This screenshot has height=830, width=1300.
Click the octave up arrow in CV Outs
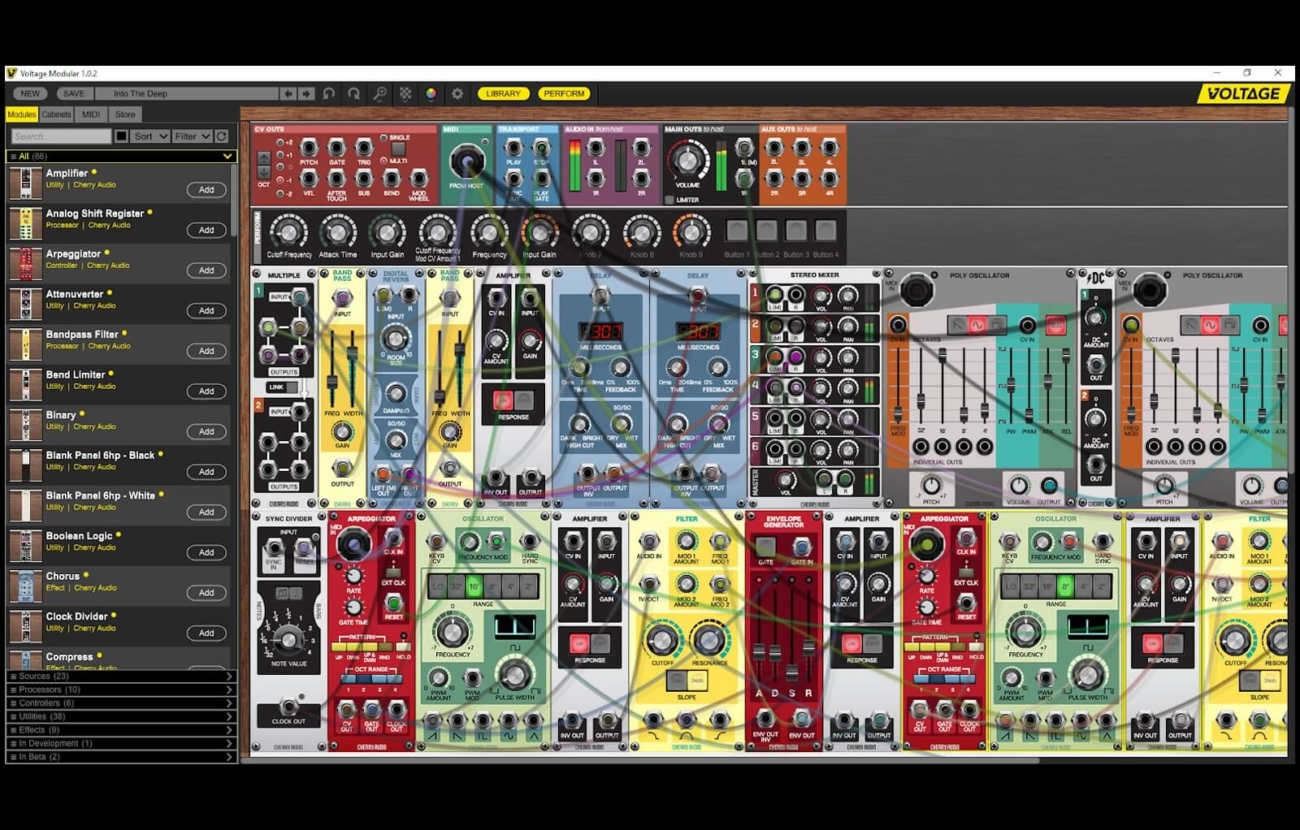[x=264, y=159]
